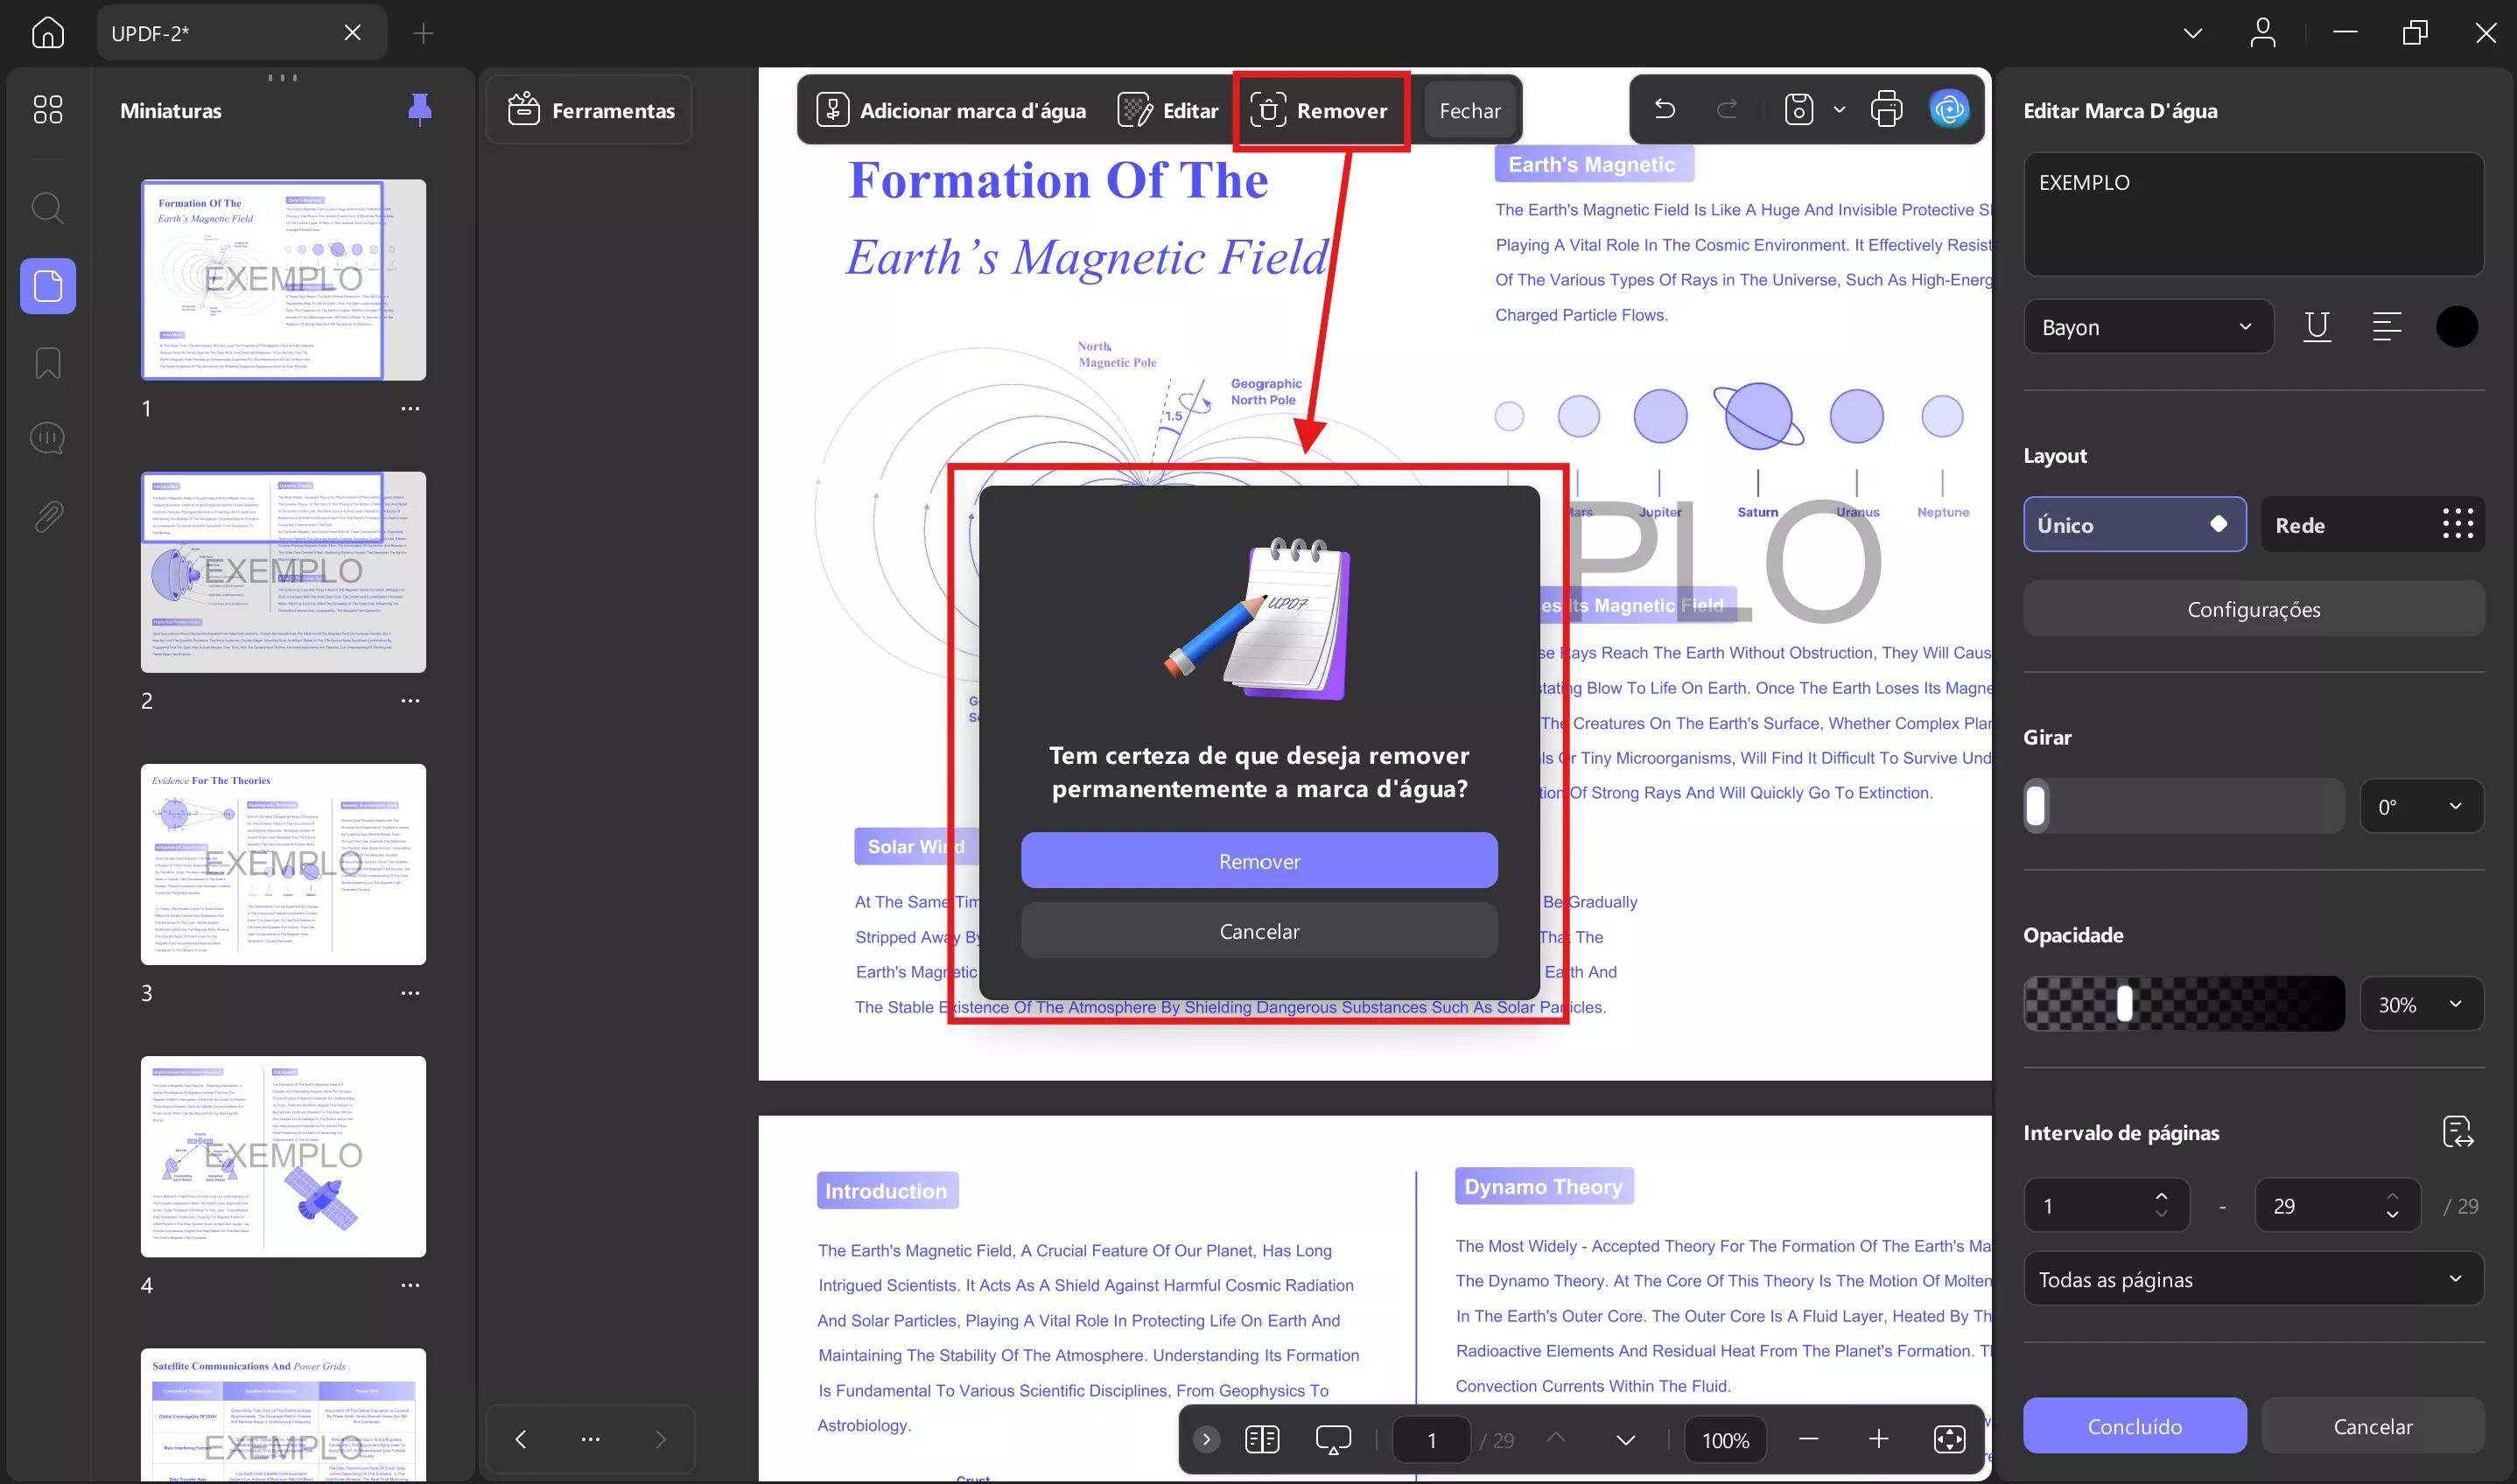Open the 30% opacity dropdown
Viewport: 2517px width, 1484px height.
2421,1004
